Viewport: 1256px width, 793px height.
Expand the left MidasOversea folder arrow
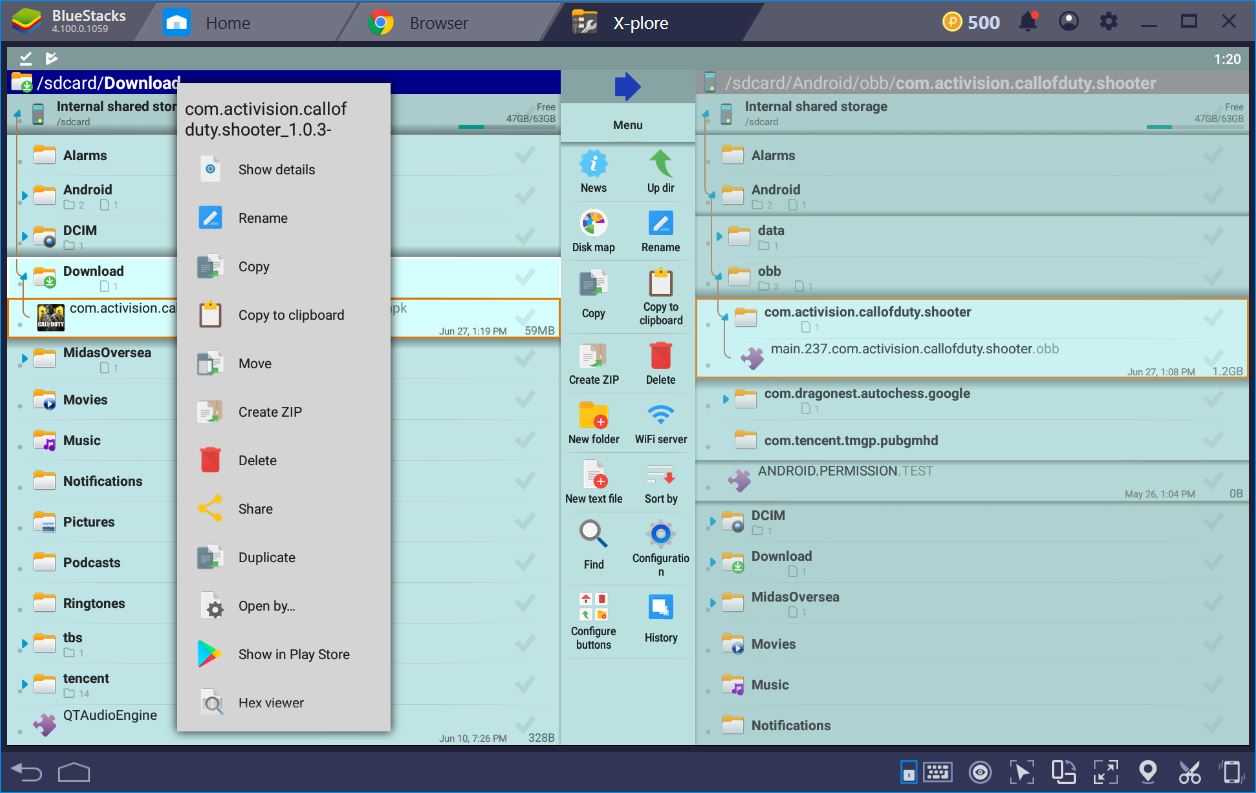tap(24, 359)
